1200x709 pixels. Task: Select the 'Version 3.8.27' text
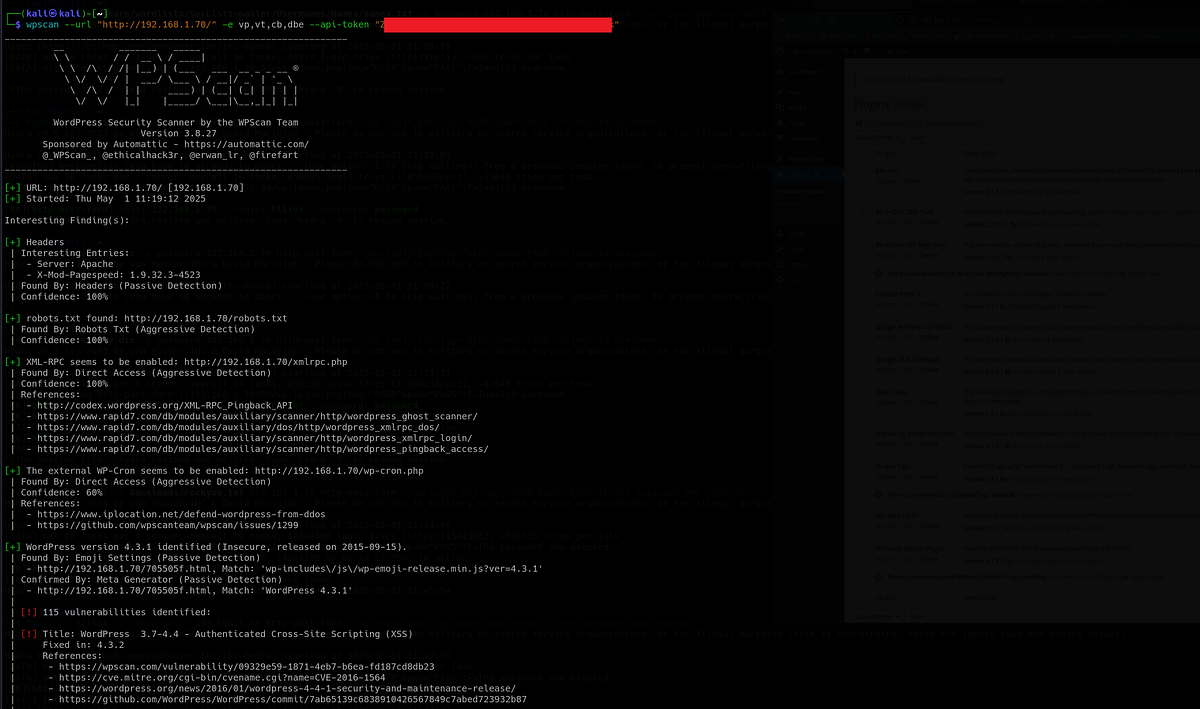pos(180,133)
